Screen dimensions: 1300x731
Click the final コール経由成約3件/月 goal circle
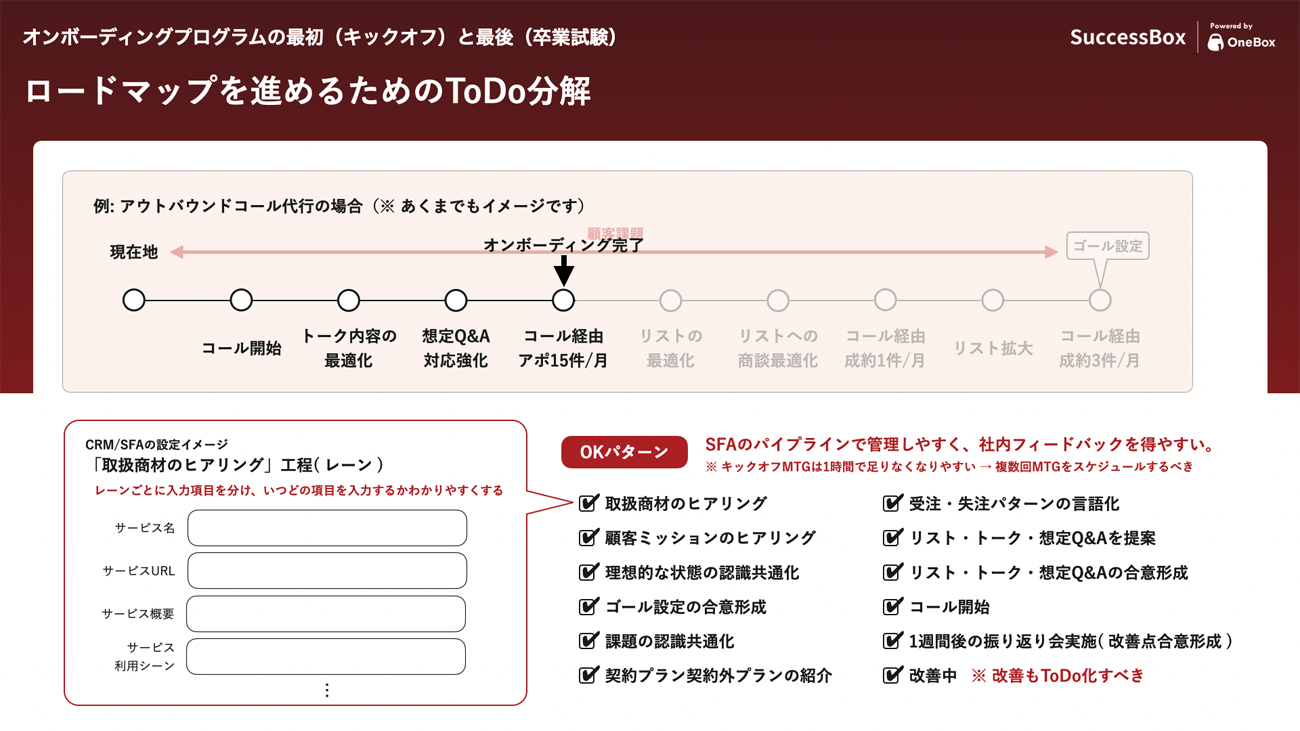(1100, 300)
